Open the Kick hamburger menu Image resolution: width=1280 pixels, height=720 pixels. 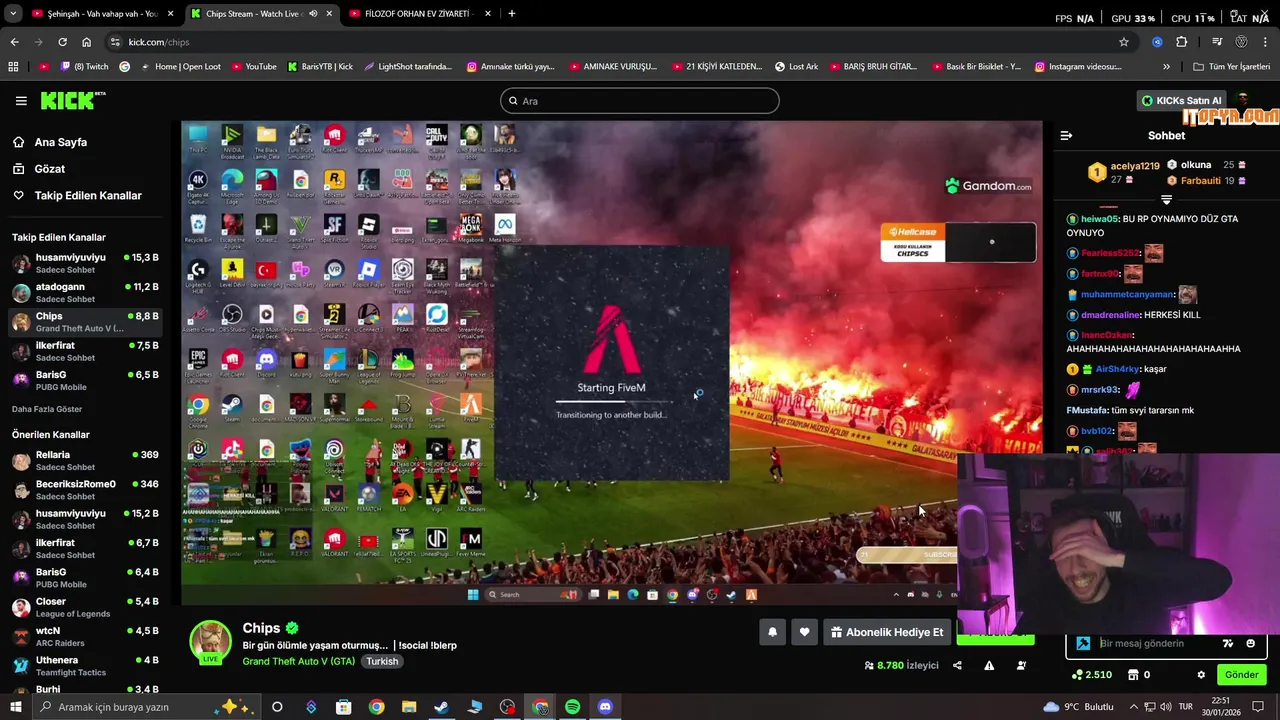(x=21, y=101)
